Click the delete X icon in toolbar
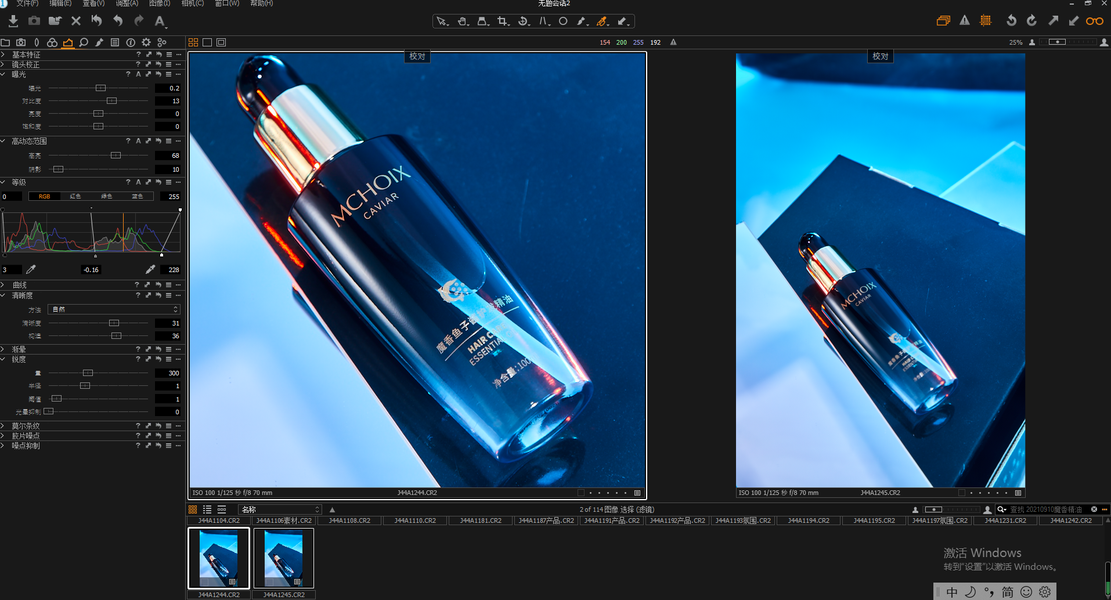1111x600 pixels. click(76, 21)
